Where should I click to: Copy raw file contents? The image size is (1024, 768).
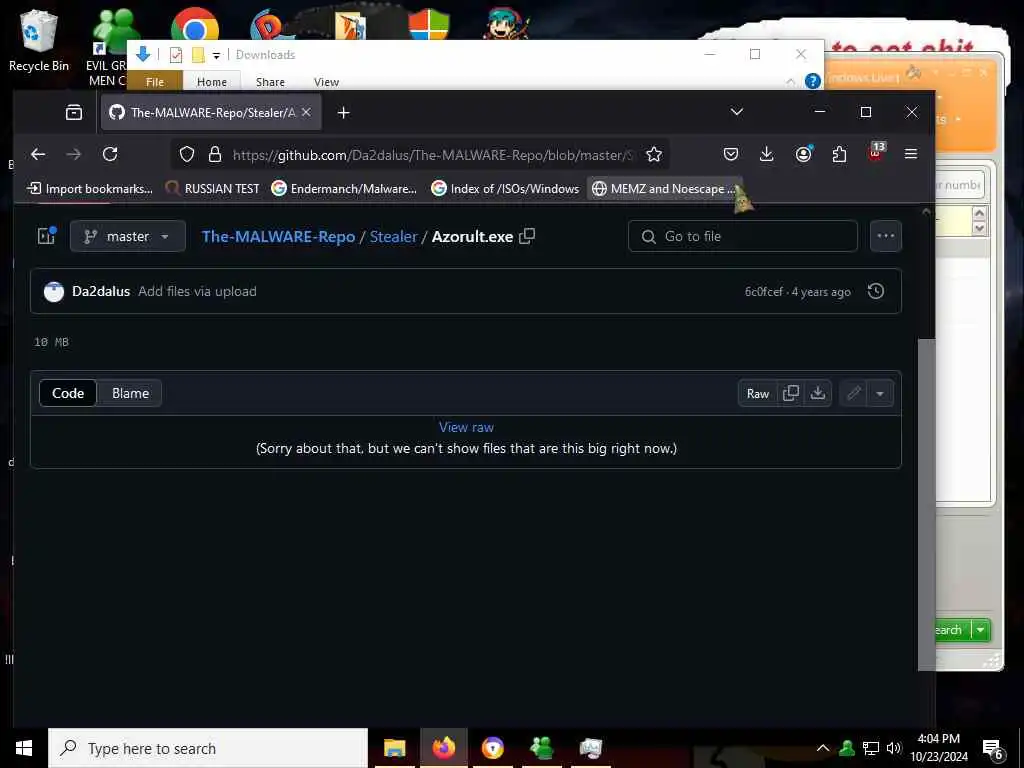[791, 393]
